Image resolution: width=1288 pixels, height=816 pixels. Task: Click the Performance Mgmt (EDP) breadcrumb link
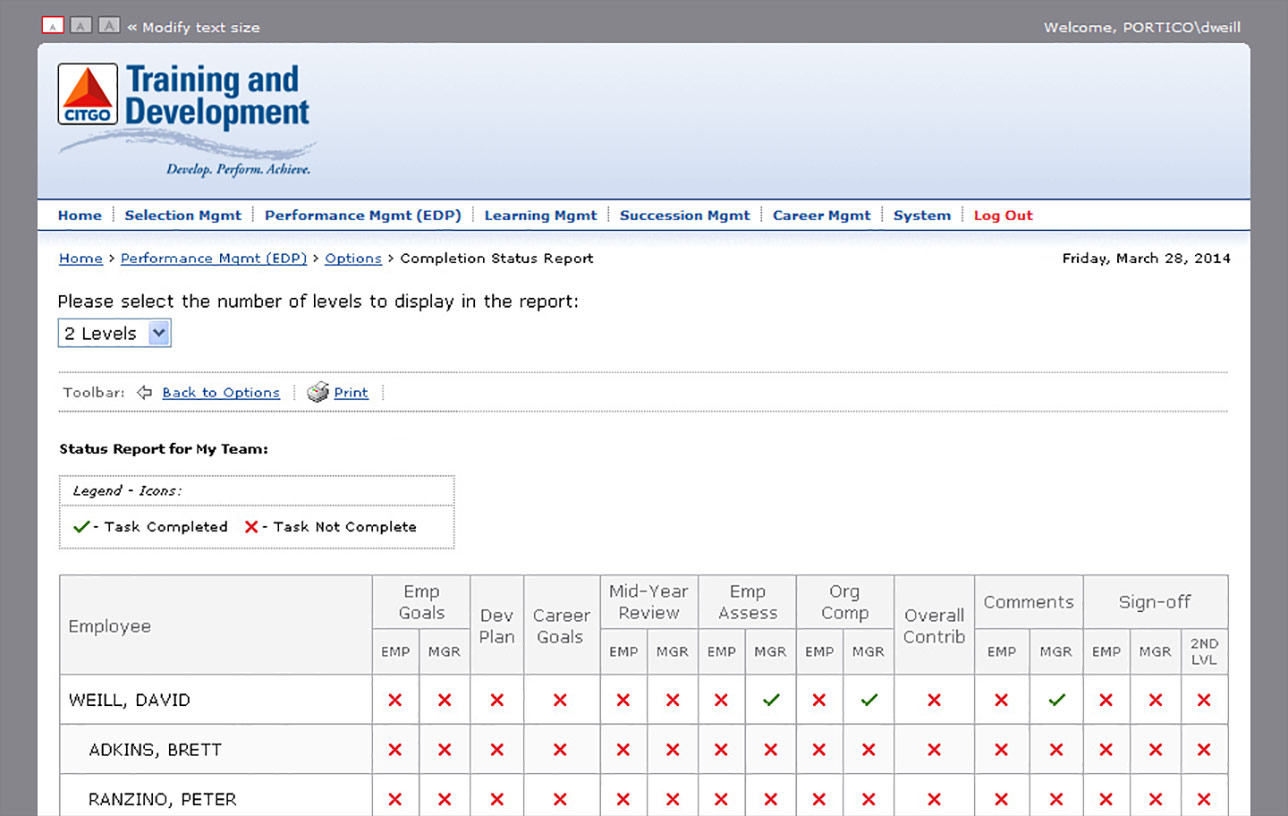[x=214, y=258]
